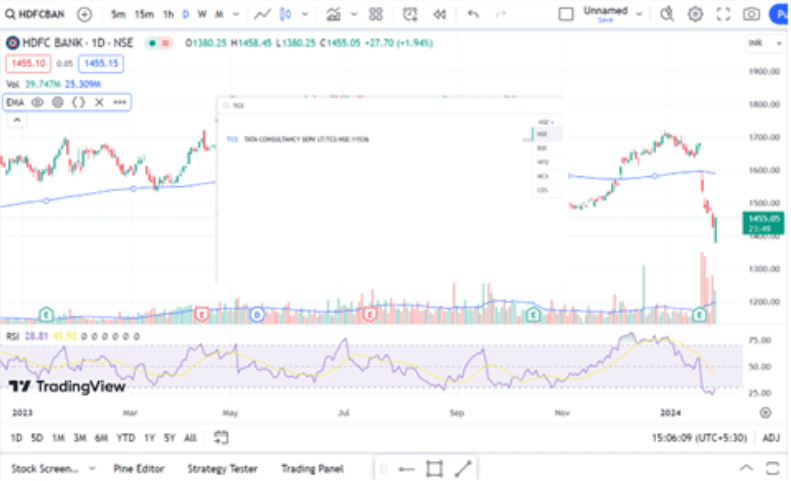The height and width of the screenshot is (481, 791).
Task: Open time axis settings icon at bottom right
Action: (x=765, y=413)
